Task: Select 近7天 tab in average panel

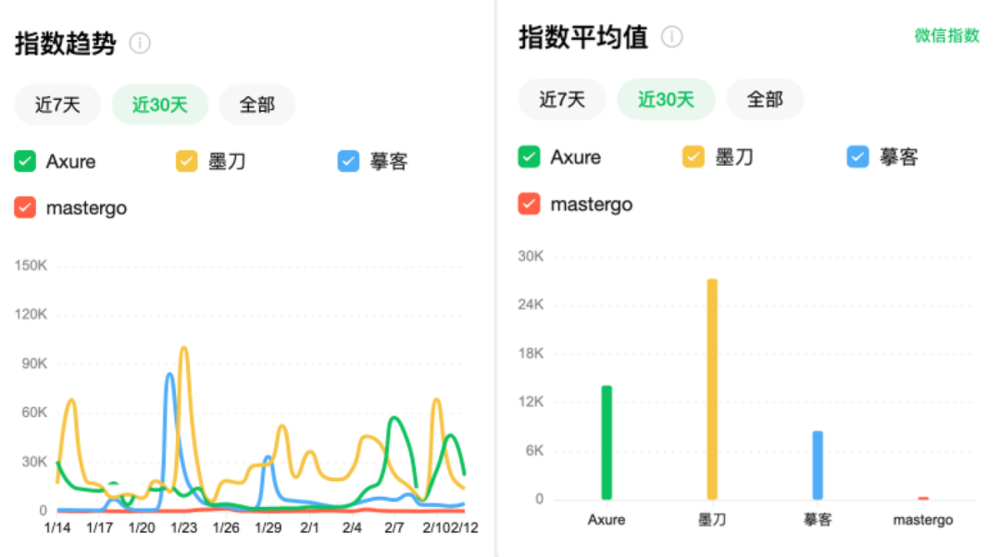Action: pos(562,99)
